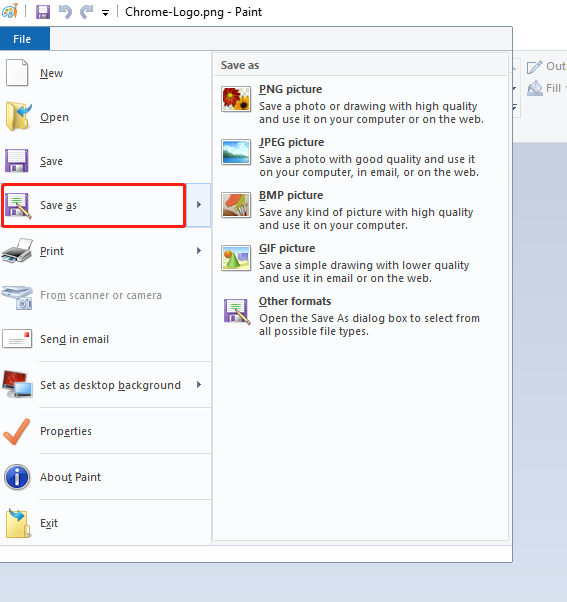Image resolution: width=567 pixels, height=602 pixels.
Task: Click the Undo arrow in title bar
Action: tap(65, 12)
